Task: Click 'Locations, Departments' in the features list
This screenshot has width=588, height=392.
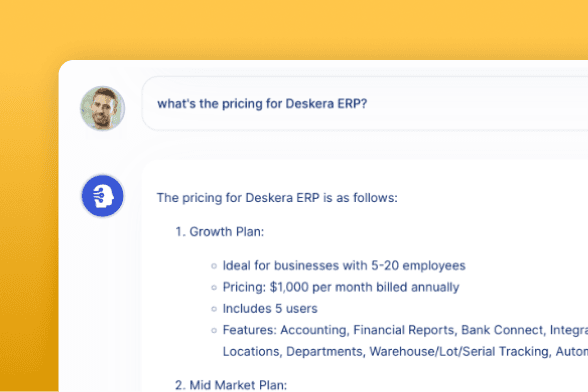Action: (x=293, y=351)
